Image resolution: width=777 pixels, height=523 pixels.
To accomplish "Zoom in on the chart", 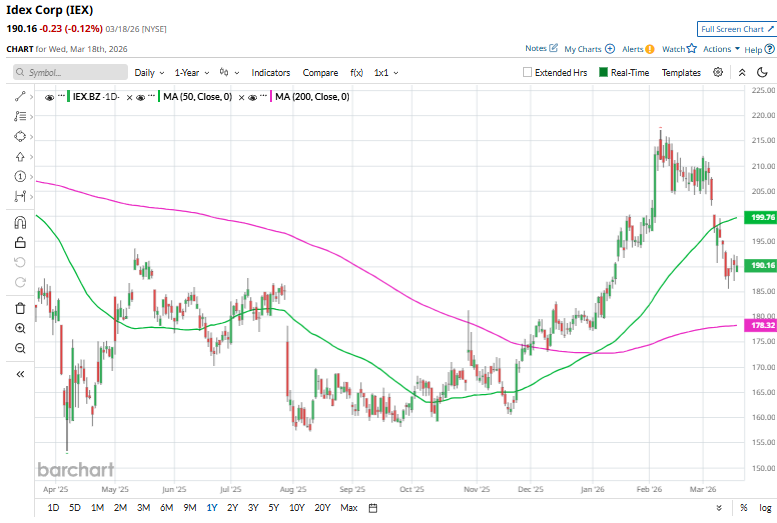I will [x=20, y=328].
